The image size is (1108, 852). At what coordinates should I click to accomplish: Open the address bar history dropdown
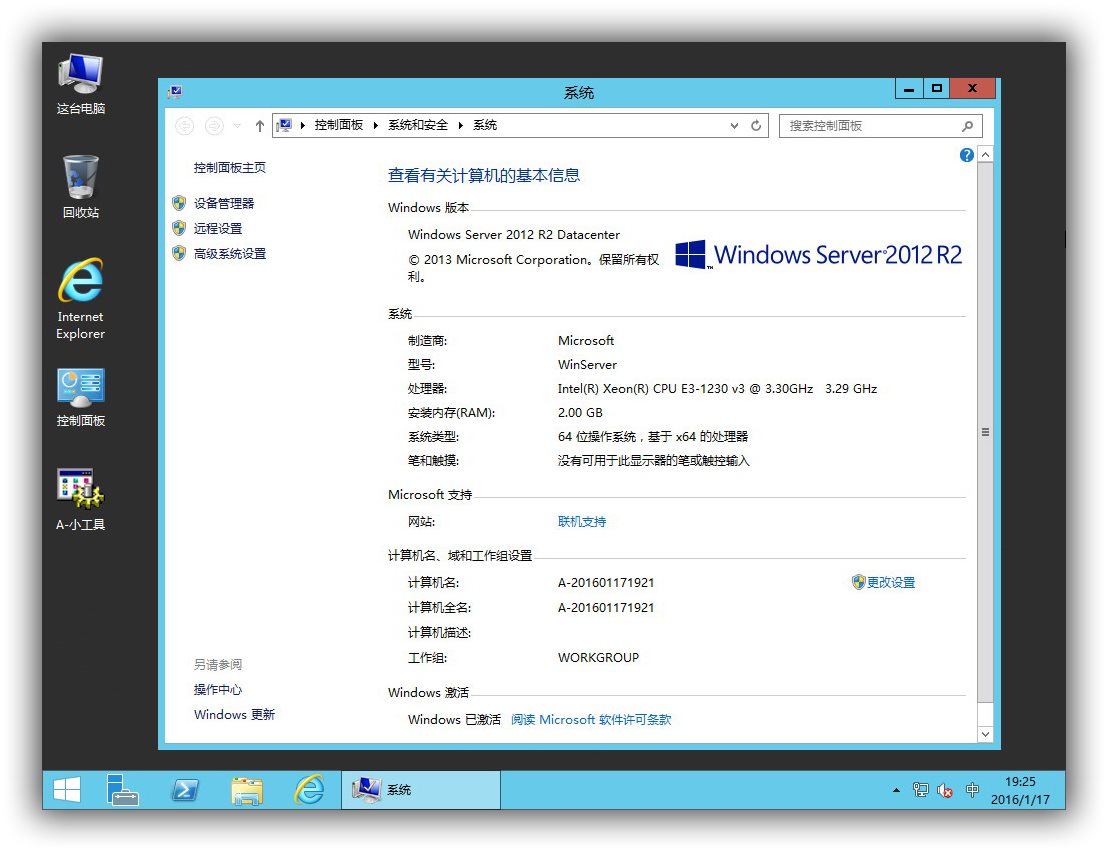click(734, 126)
